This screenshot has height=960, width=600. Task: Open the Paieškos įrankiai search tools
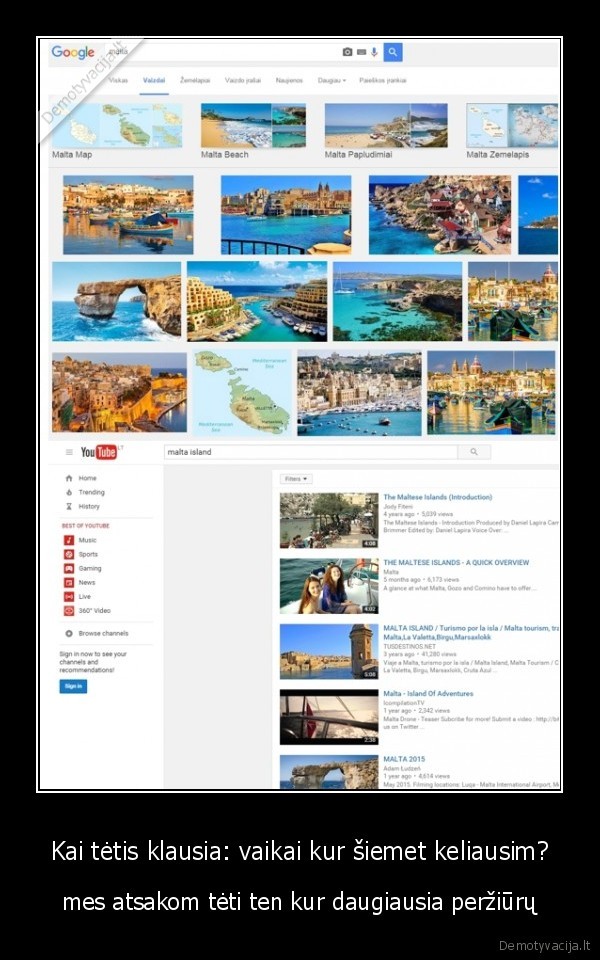[x=382, y=79]
